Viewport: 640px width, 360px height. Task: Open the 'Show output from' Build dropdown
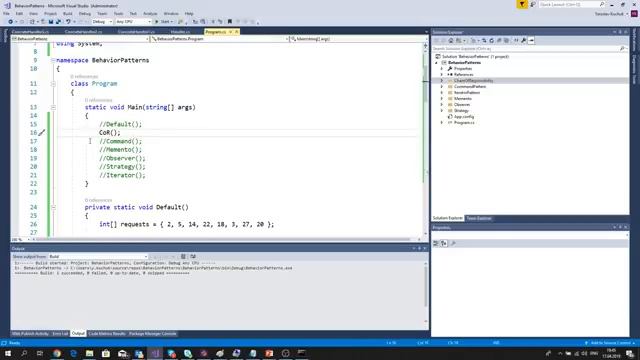(x=98, y=256)
